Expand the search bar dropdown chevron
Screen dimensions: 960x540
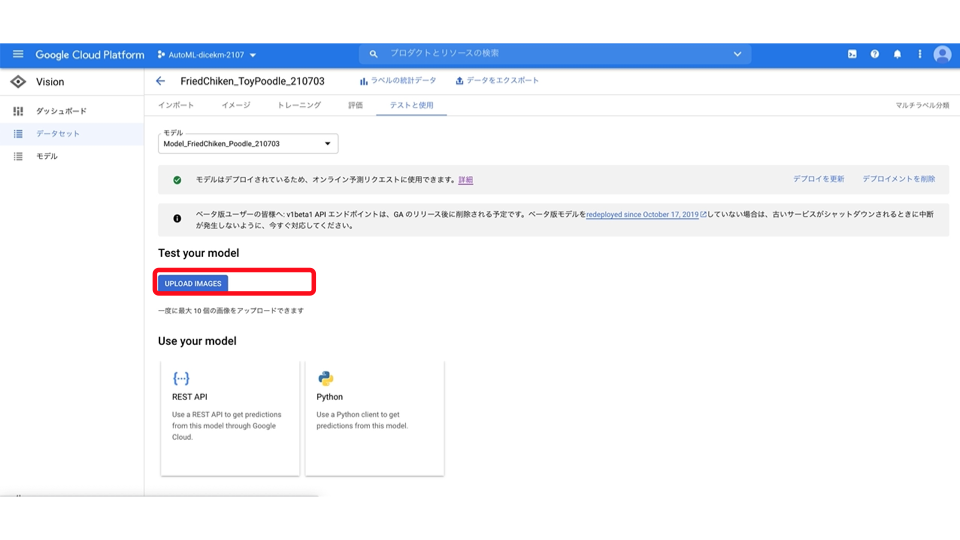(737, 54)
